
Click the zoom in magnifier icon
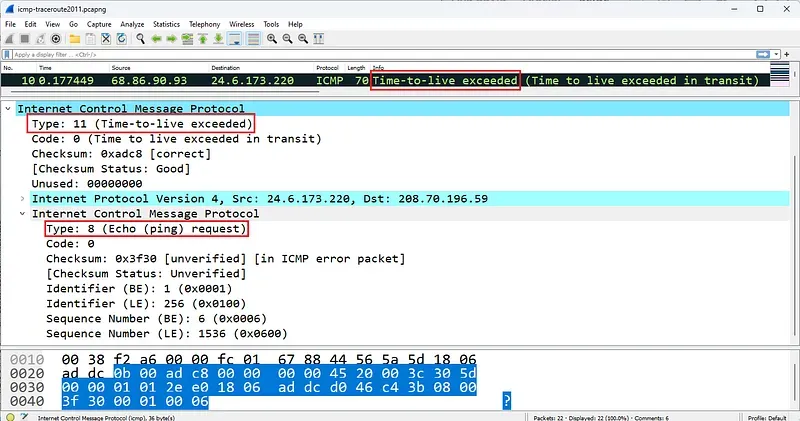272,39
